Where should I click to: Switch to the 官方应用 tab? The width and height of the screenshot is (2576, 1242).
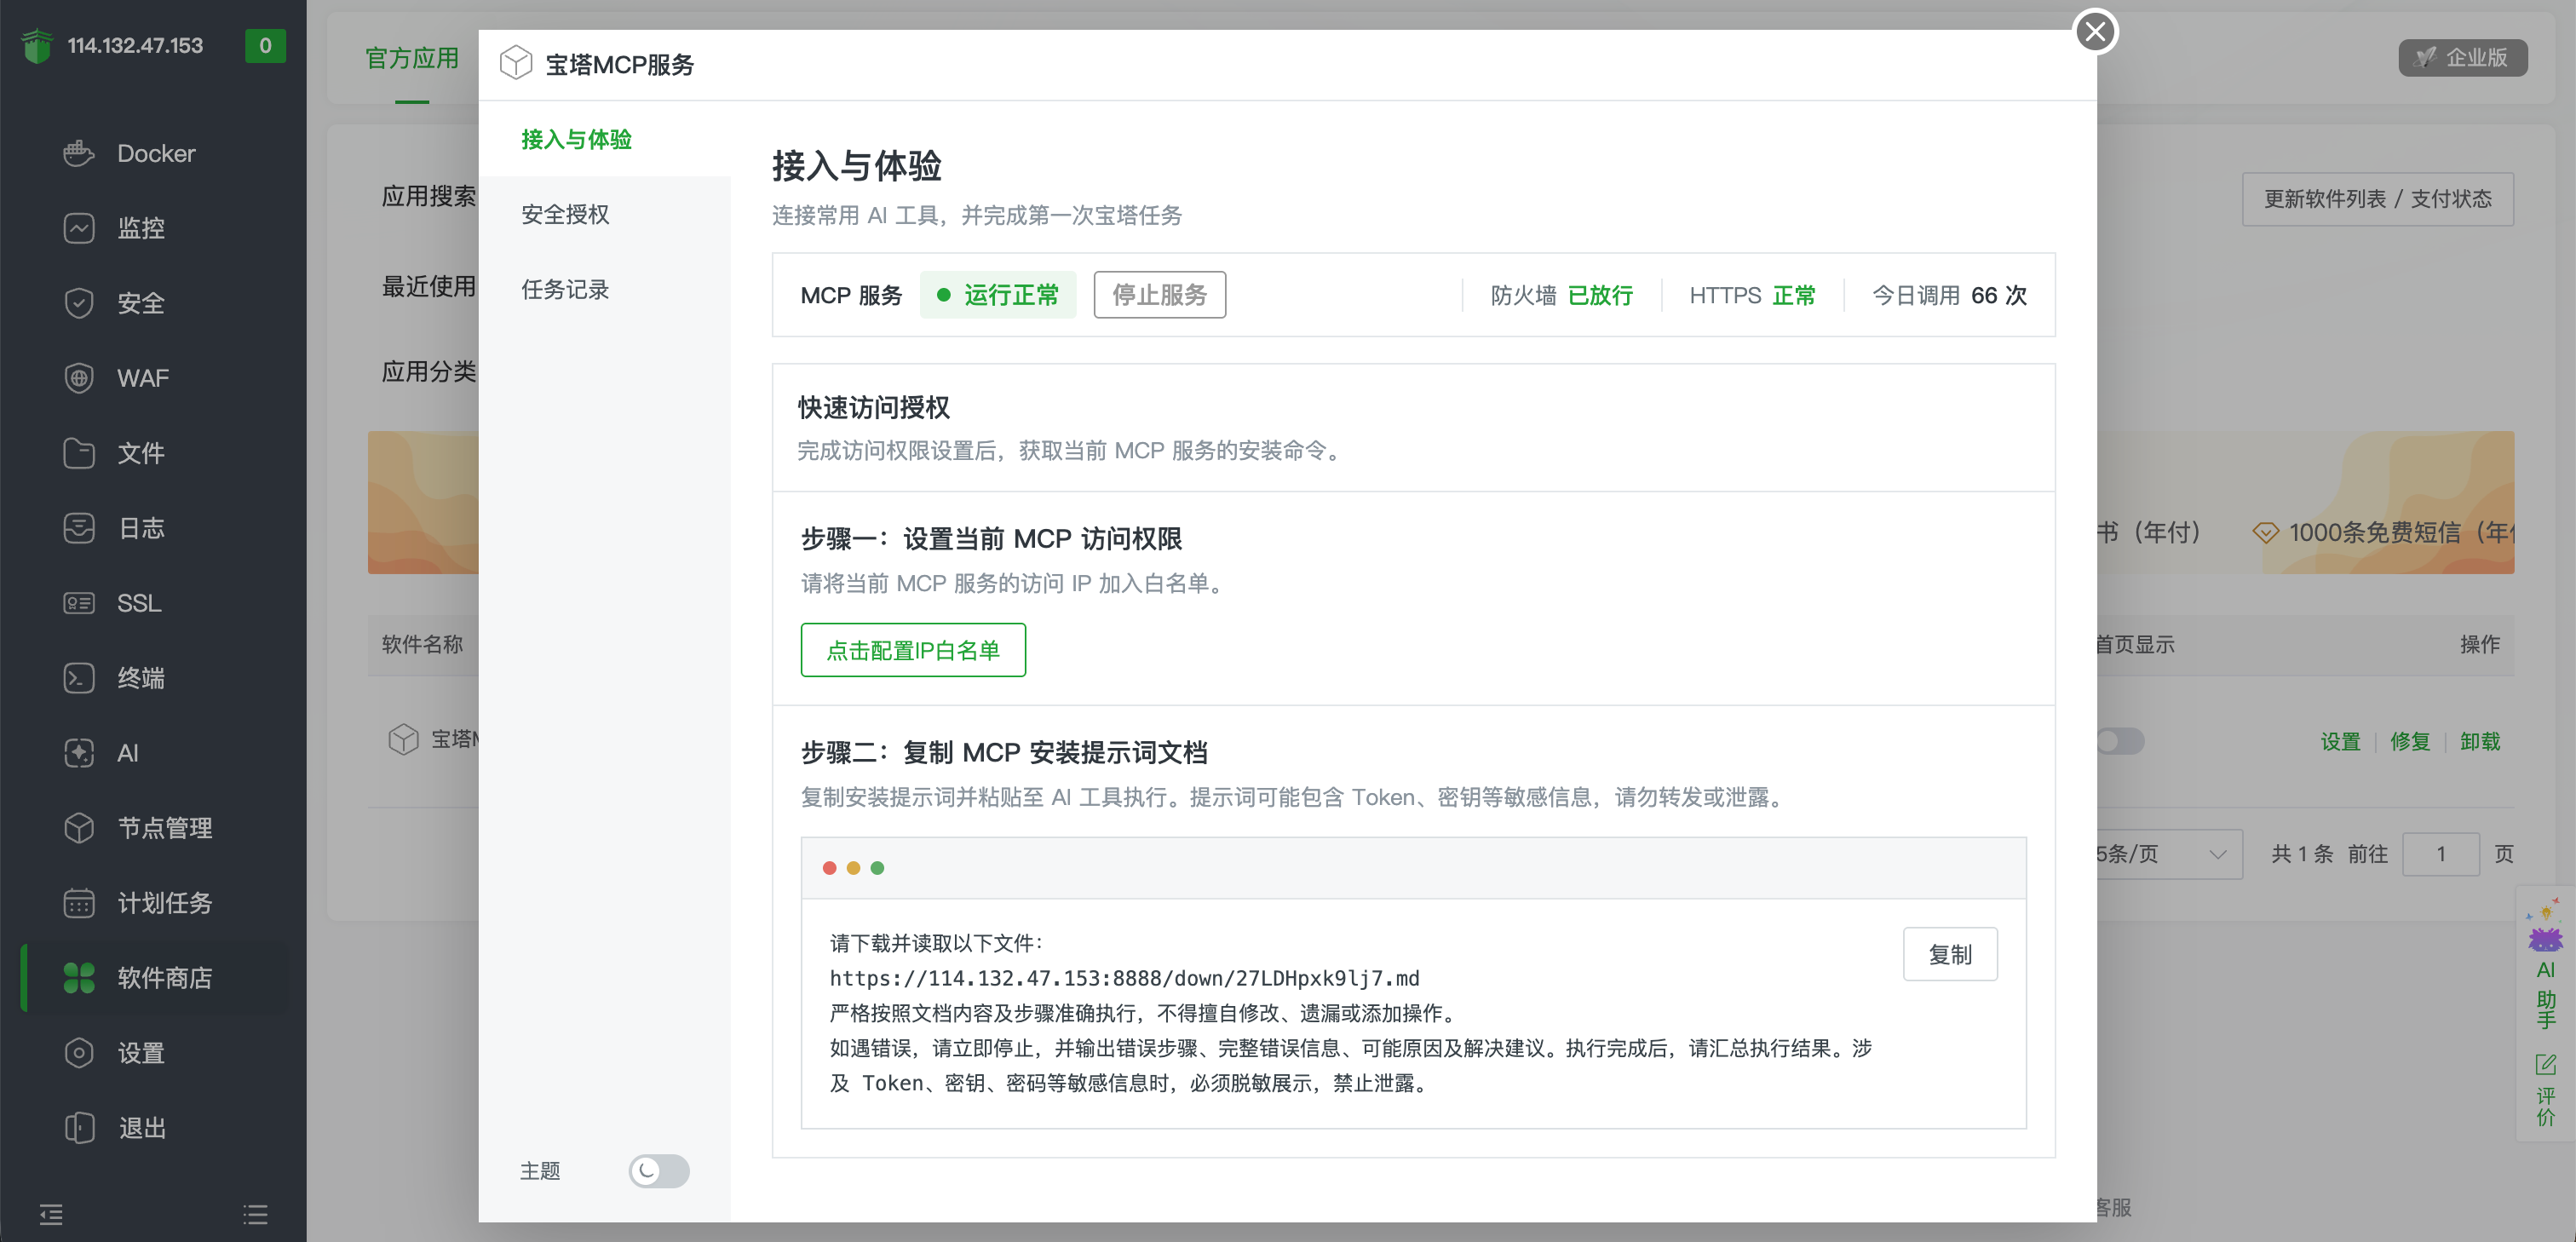click(x=412, y=58)
